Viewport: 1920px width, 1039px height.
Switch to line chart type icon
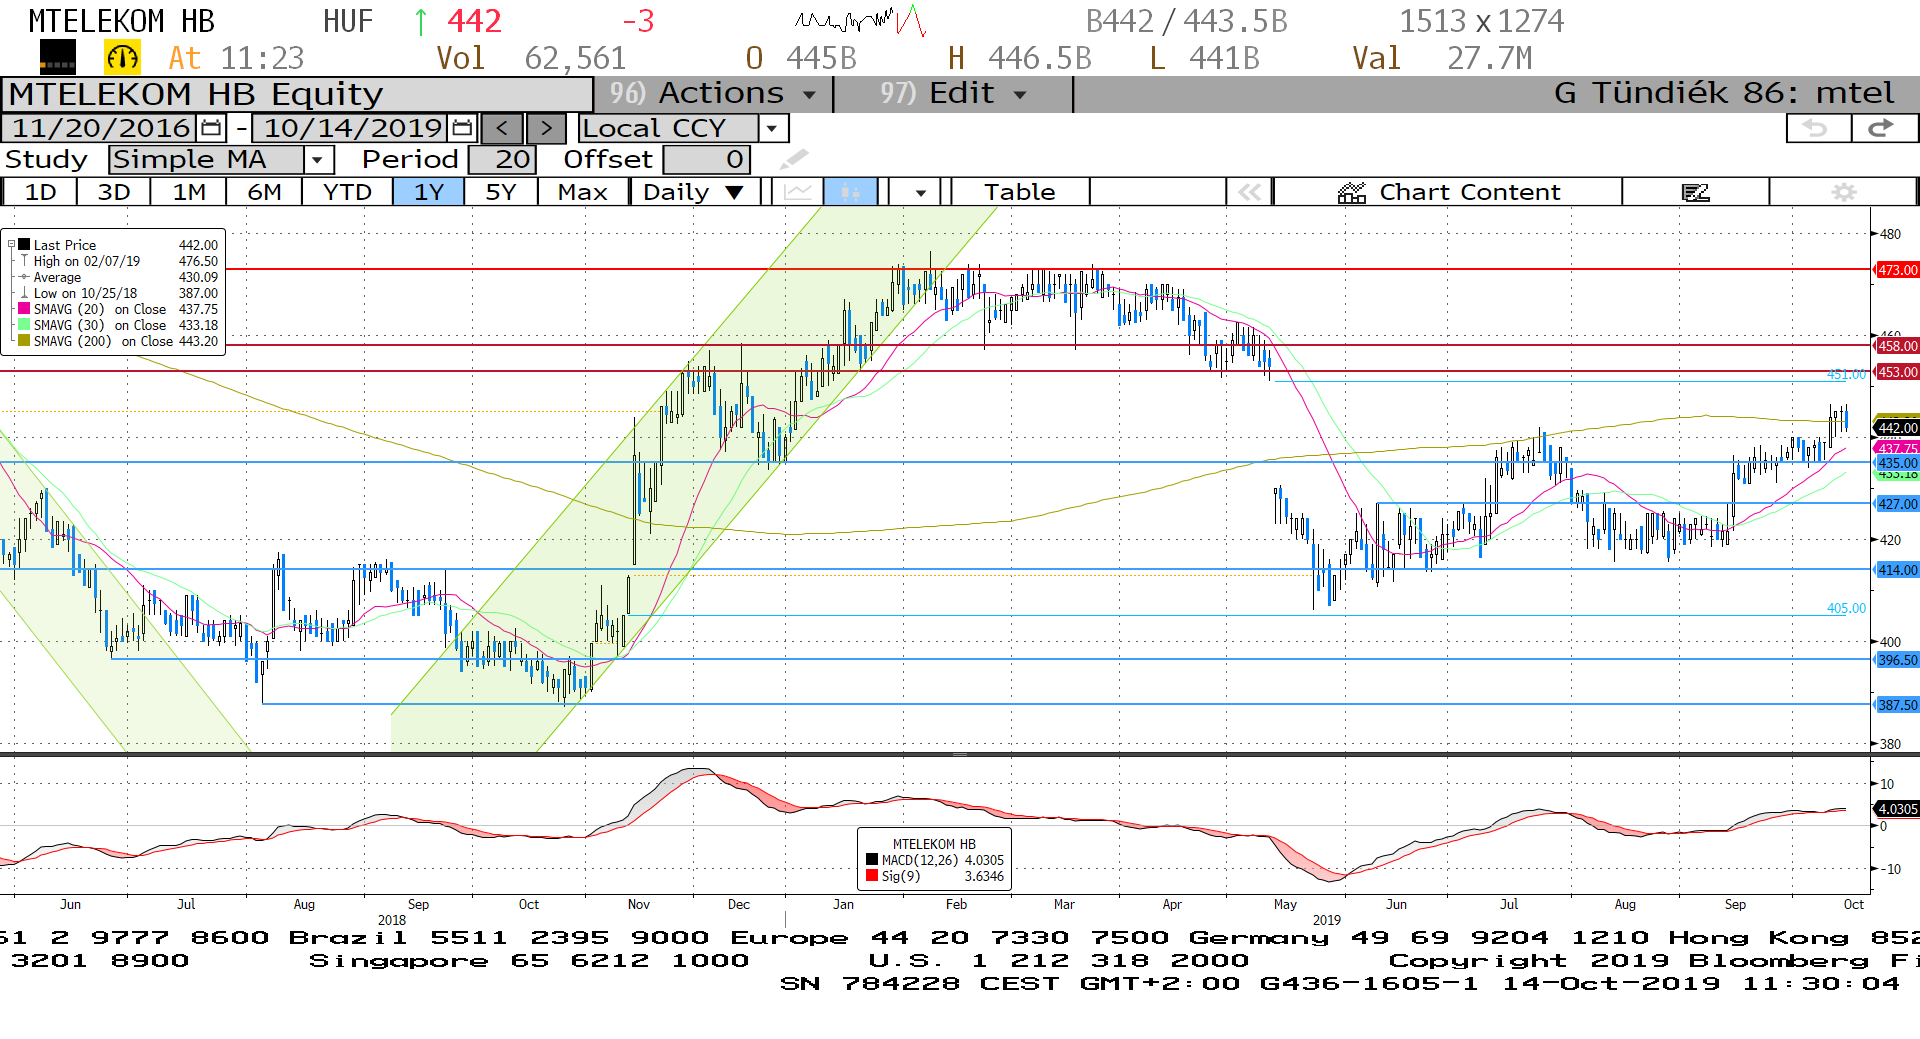click(x=798, y=192)
